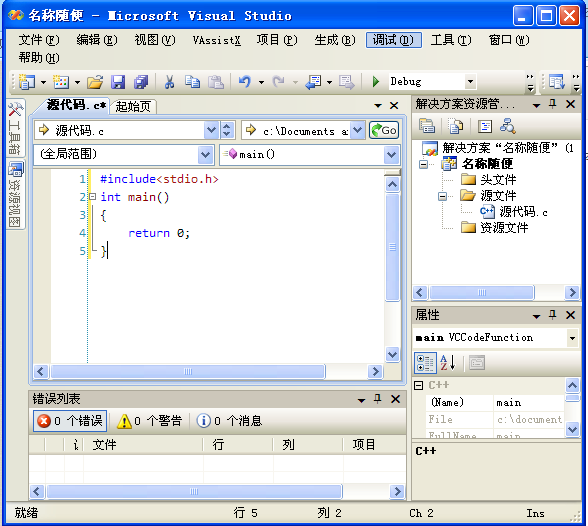Screen dimensions: 588x526
Task: Open the 视图(V) menu
Action: [155, 40]
